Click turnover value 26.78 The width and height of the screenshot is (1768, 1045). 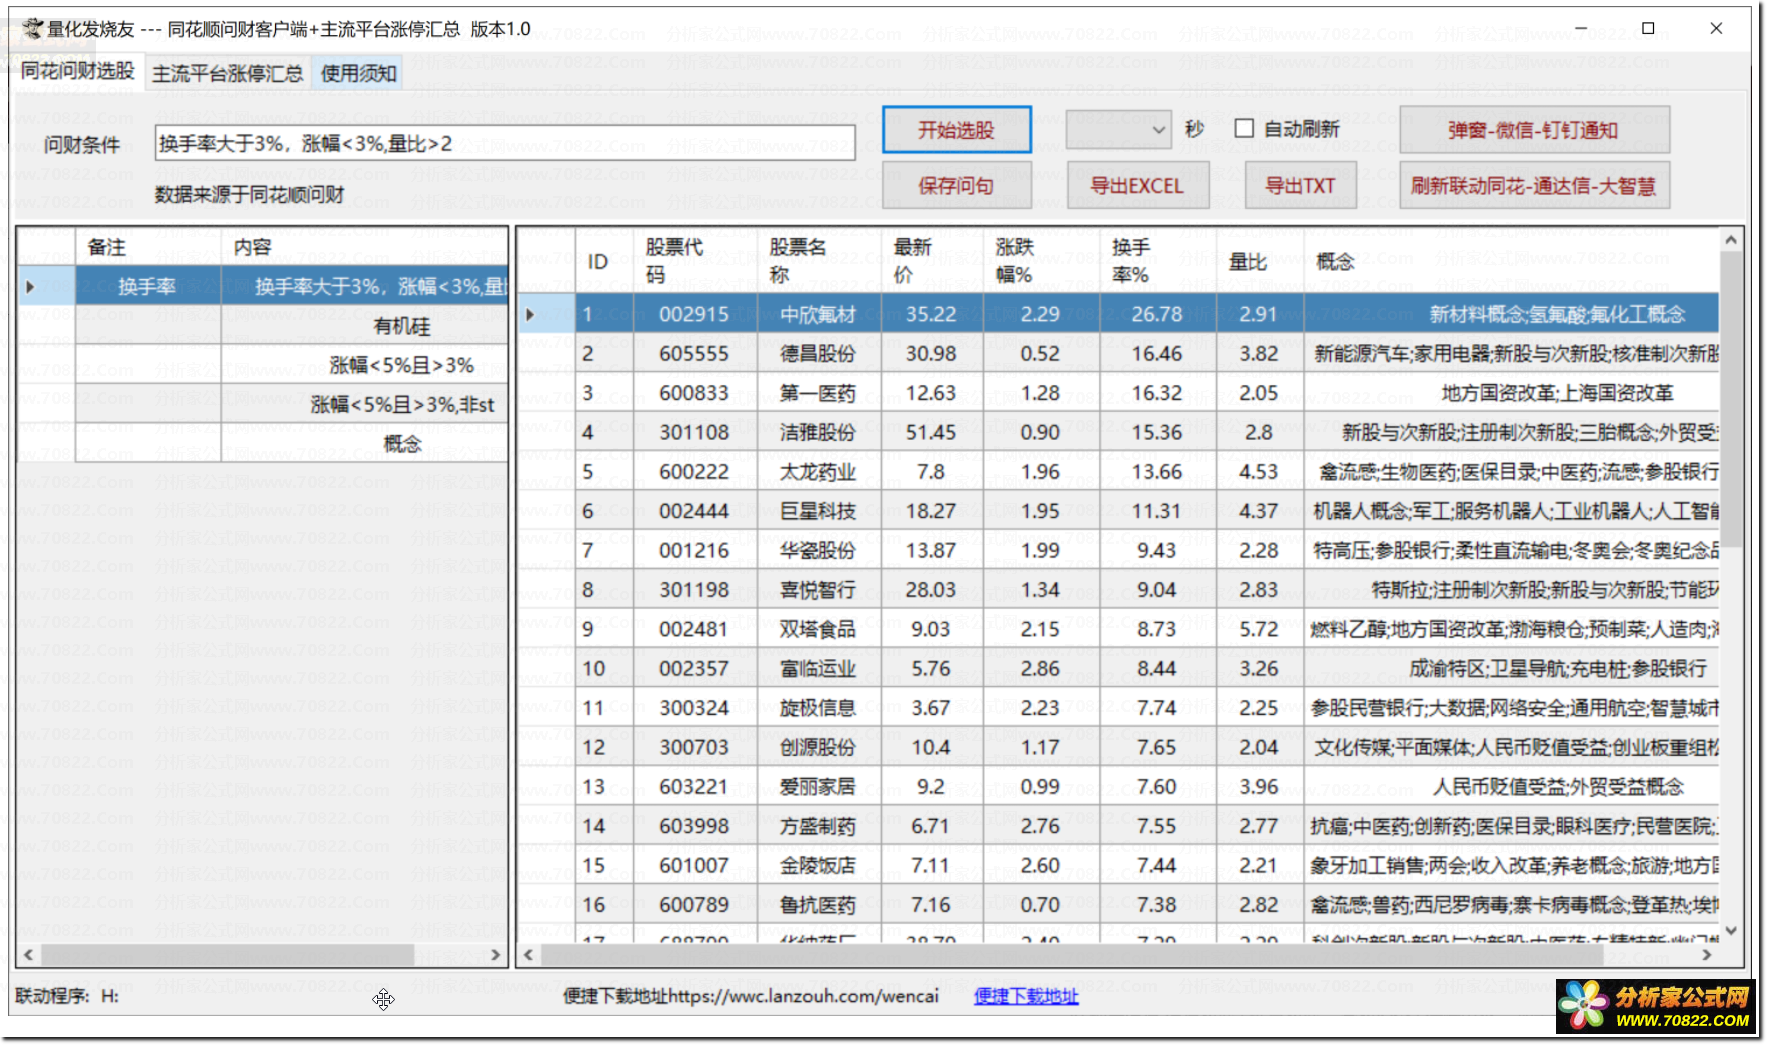click(1157, 314)
